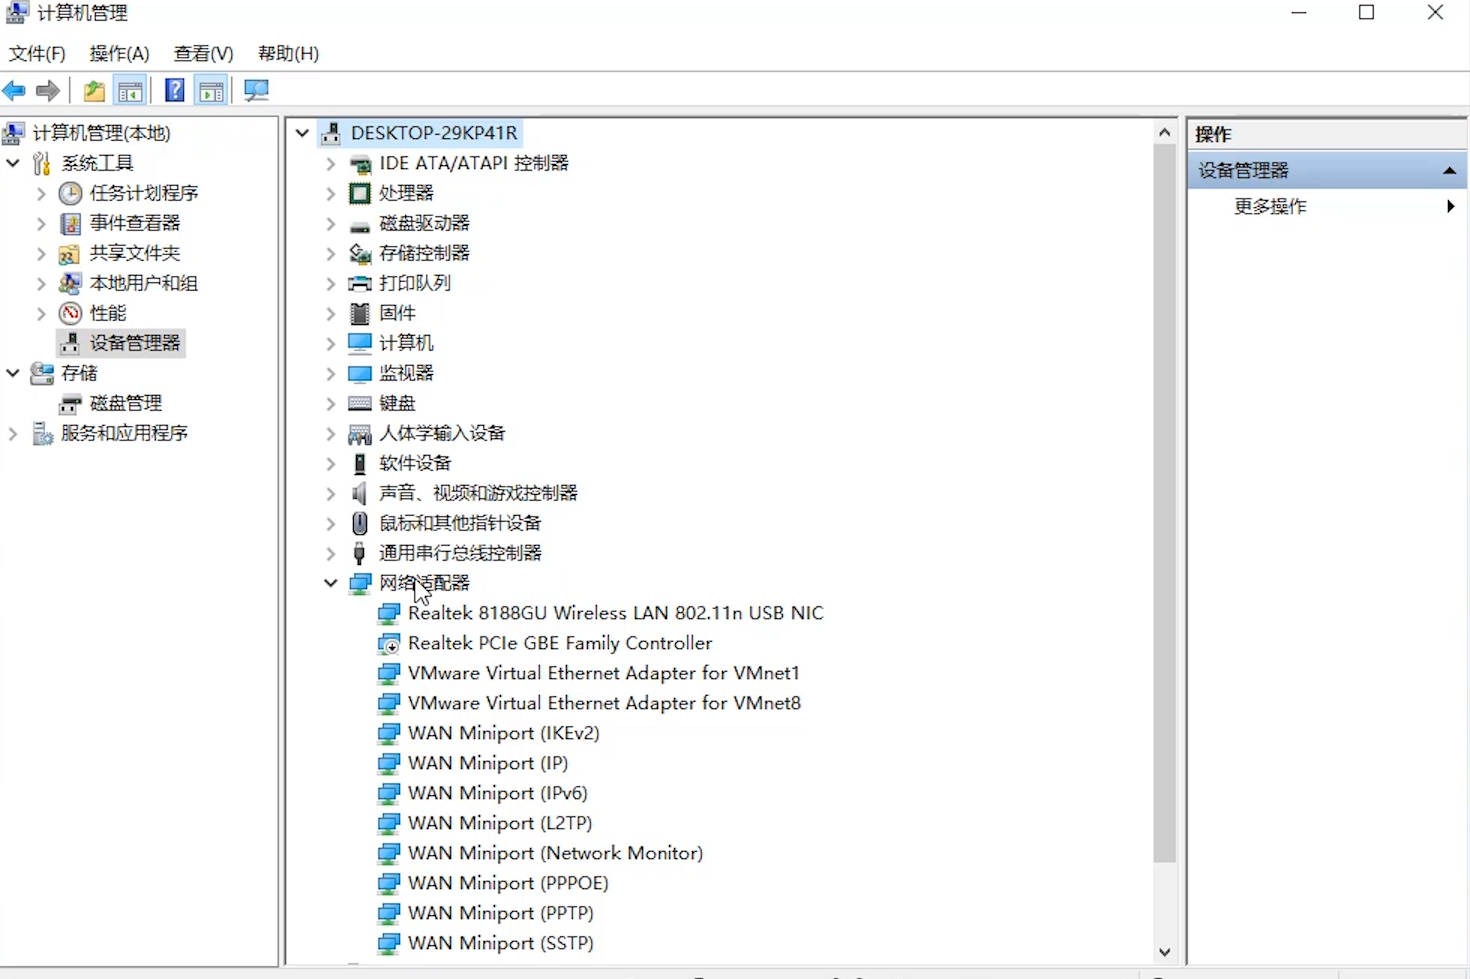Click the 声音、视频和游戏控制器 speaker icon

tap(360, 493)
